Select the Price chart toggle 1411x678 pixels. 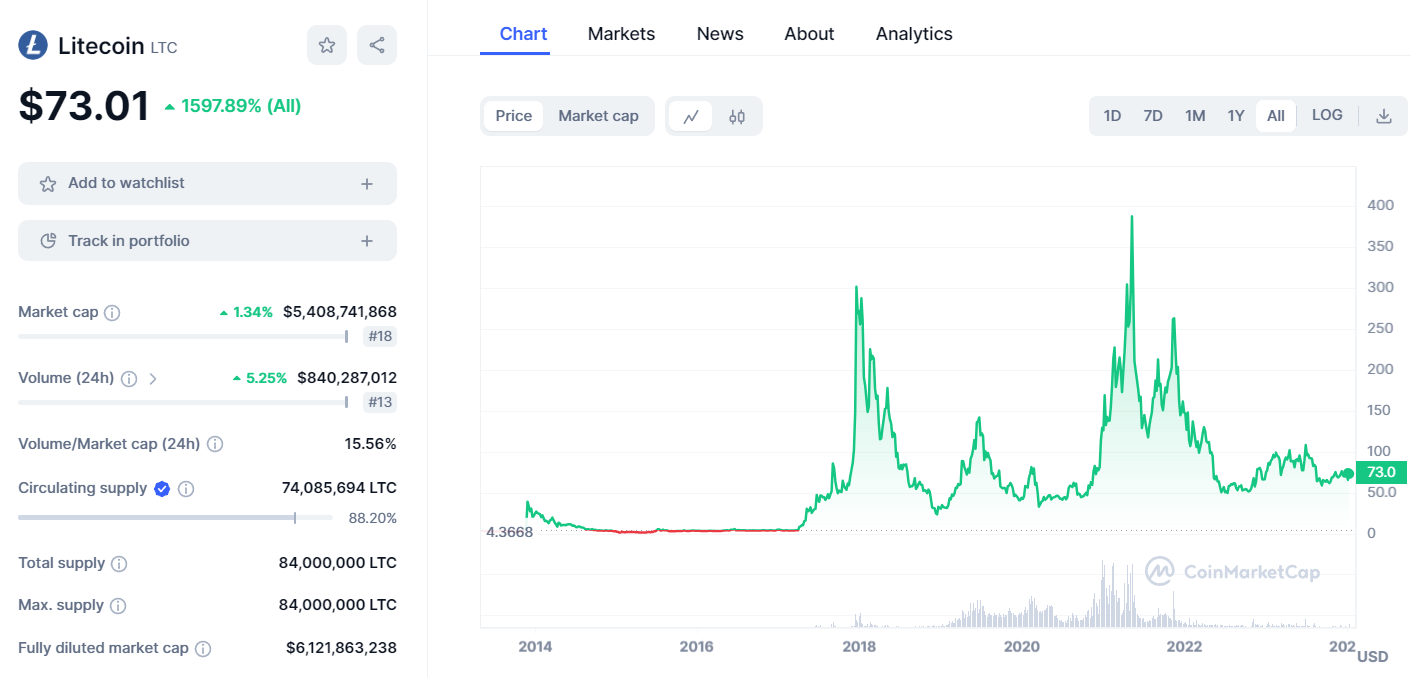tap(514, 116)
